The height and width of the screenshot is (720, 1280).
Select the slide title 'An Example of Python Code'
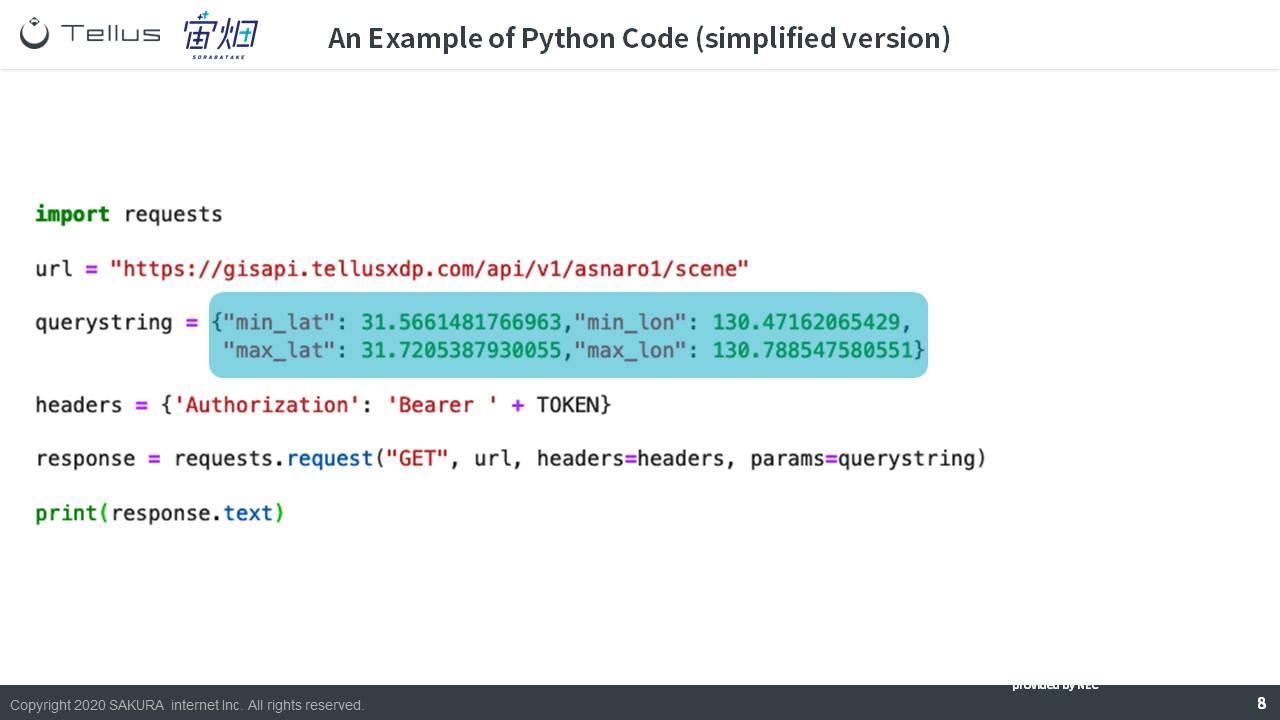pos(508,38)
